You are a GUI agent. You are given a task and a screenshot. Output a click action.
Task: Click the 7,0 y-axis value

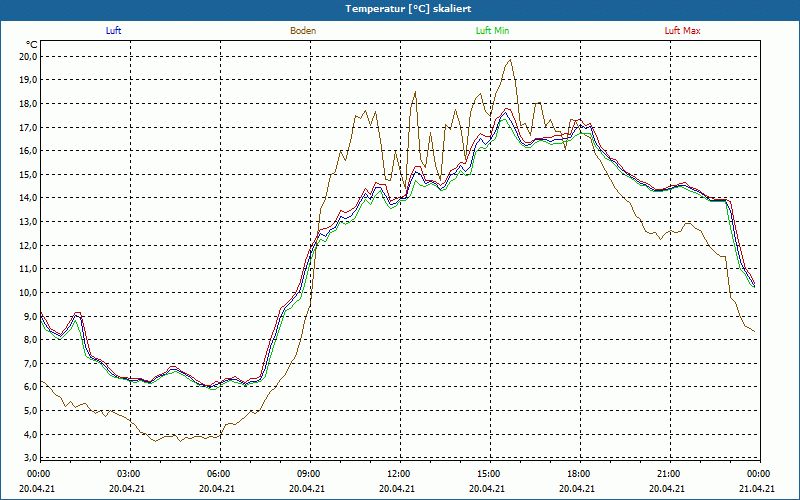click(31, 363)
